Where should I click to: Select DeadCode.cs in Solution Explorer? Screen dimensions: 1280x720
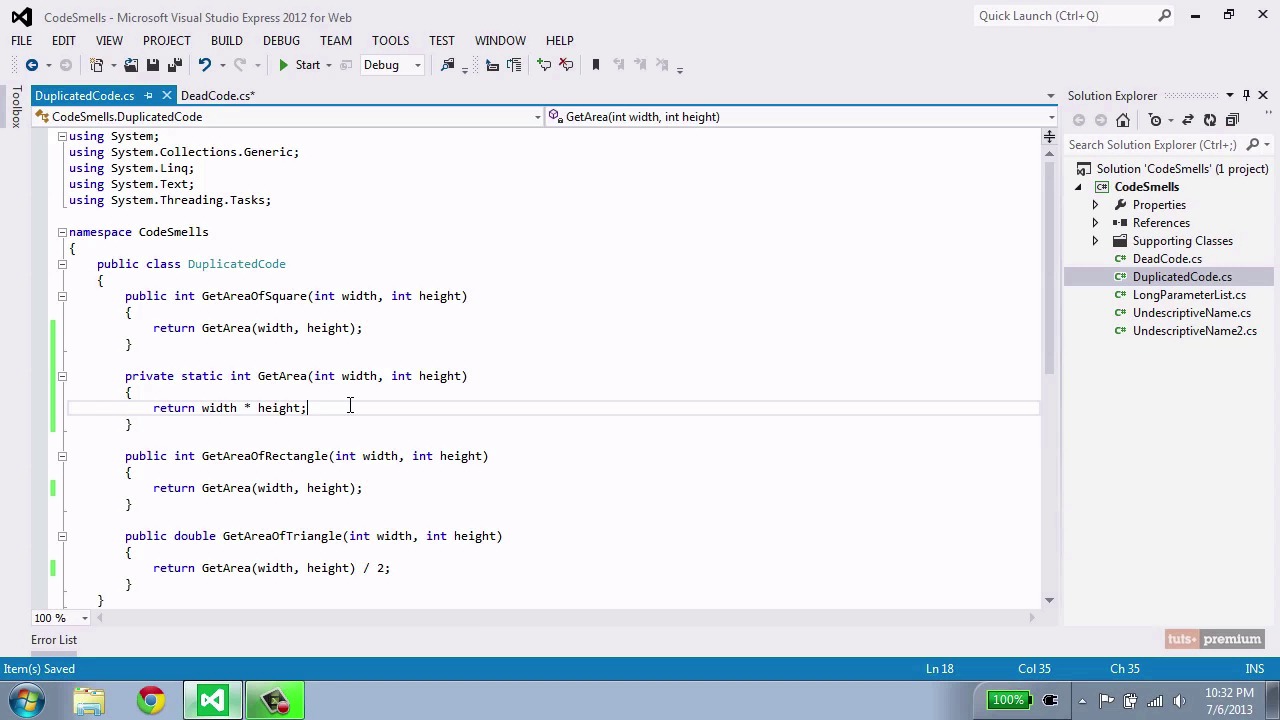(1167, 259)
